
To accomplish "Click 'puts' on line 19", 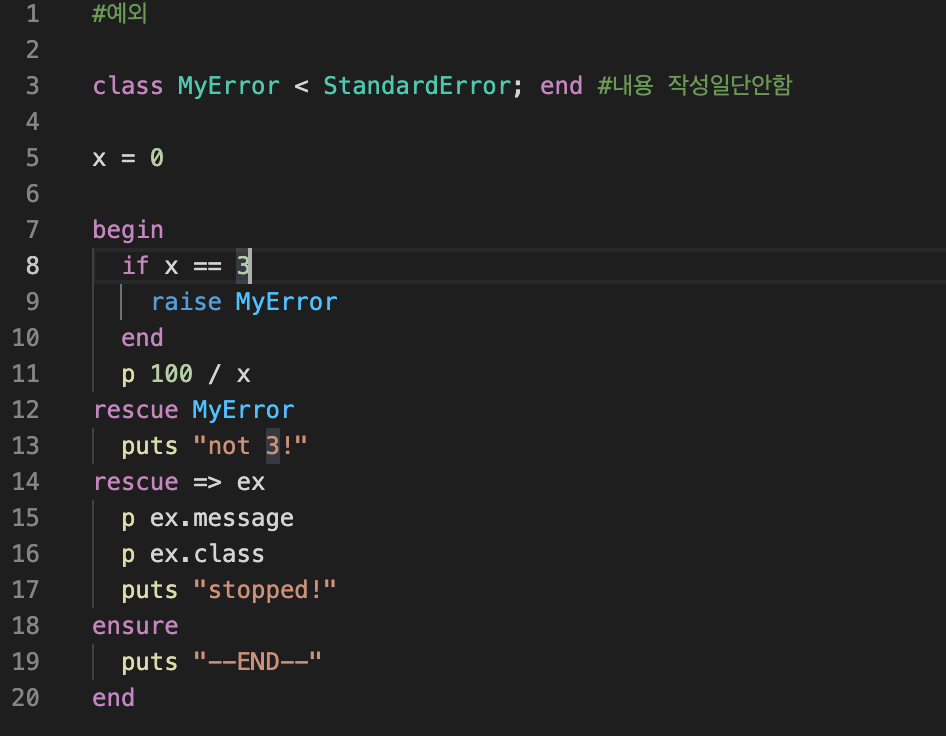I will (150, 662).
